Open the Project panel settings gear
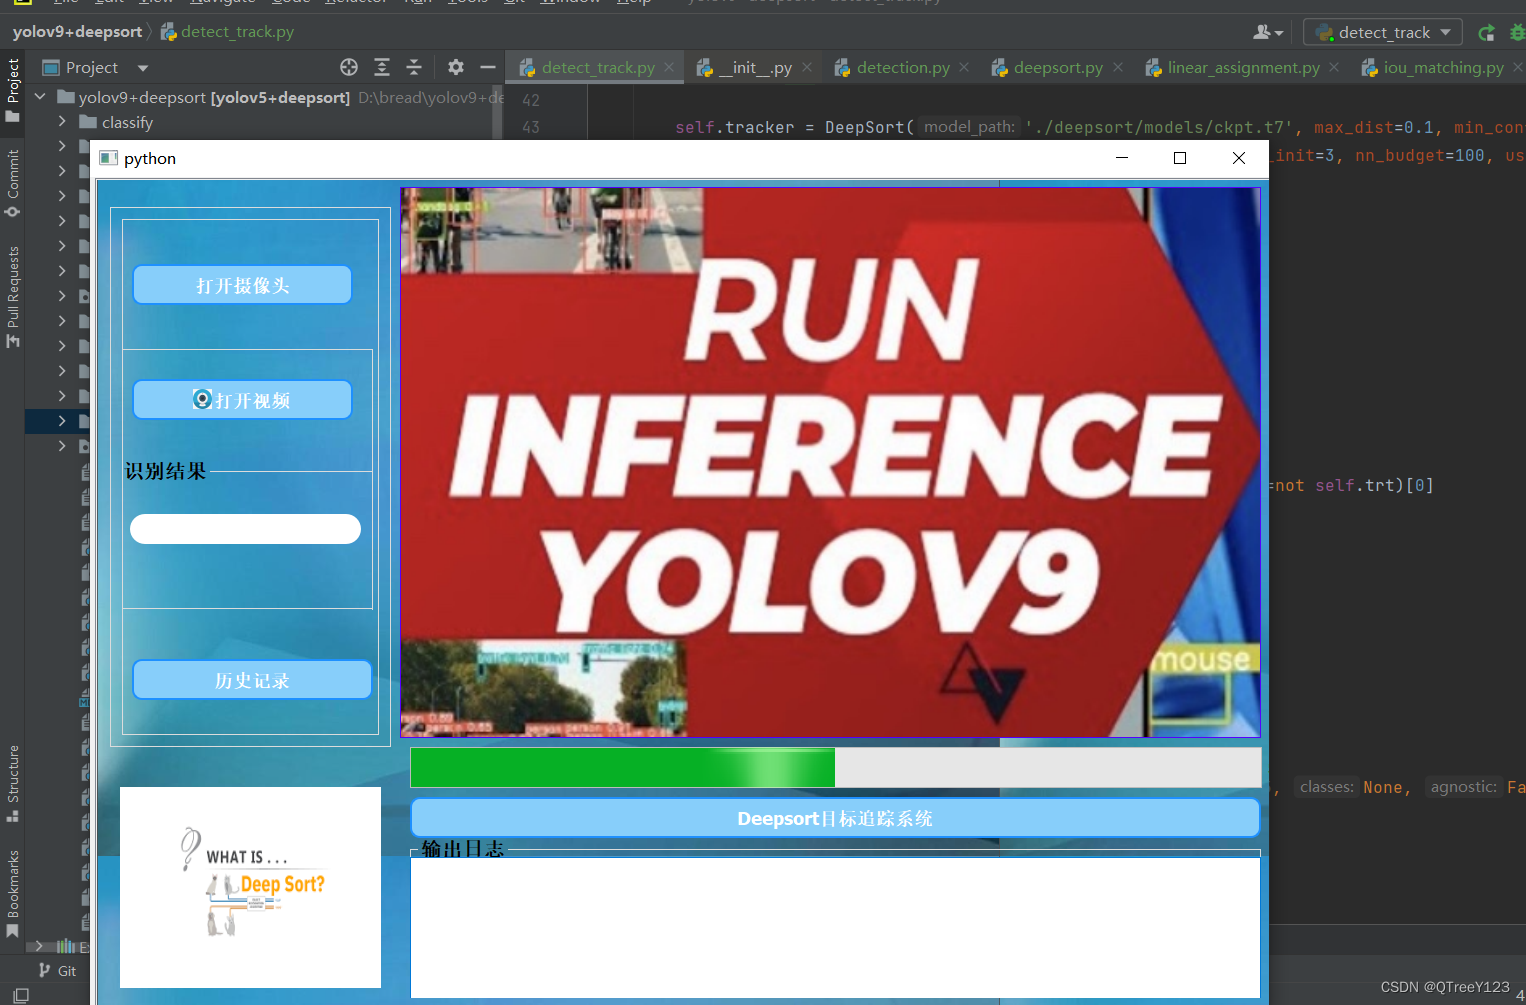 tap(455, 67)
